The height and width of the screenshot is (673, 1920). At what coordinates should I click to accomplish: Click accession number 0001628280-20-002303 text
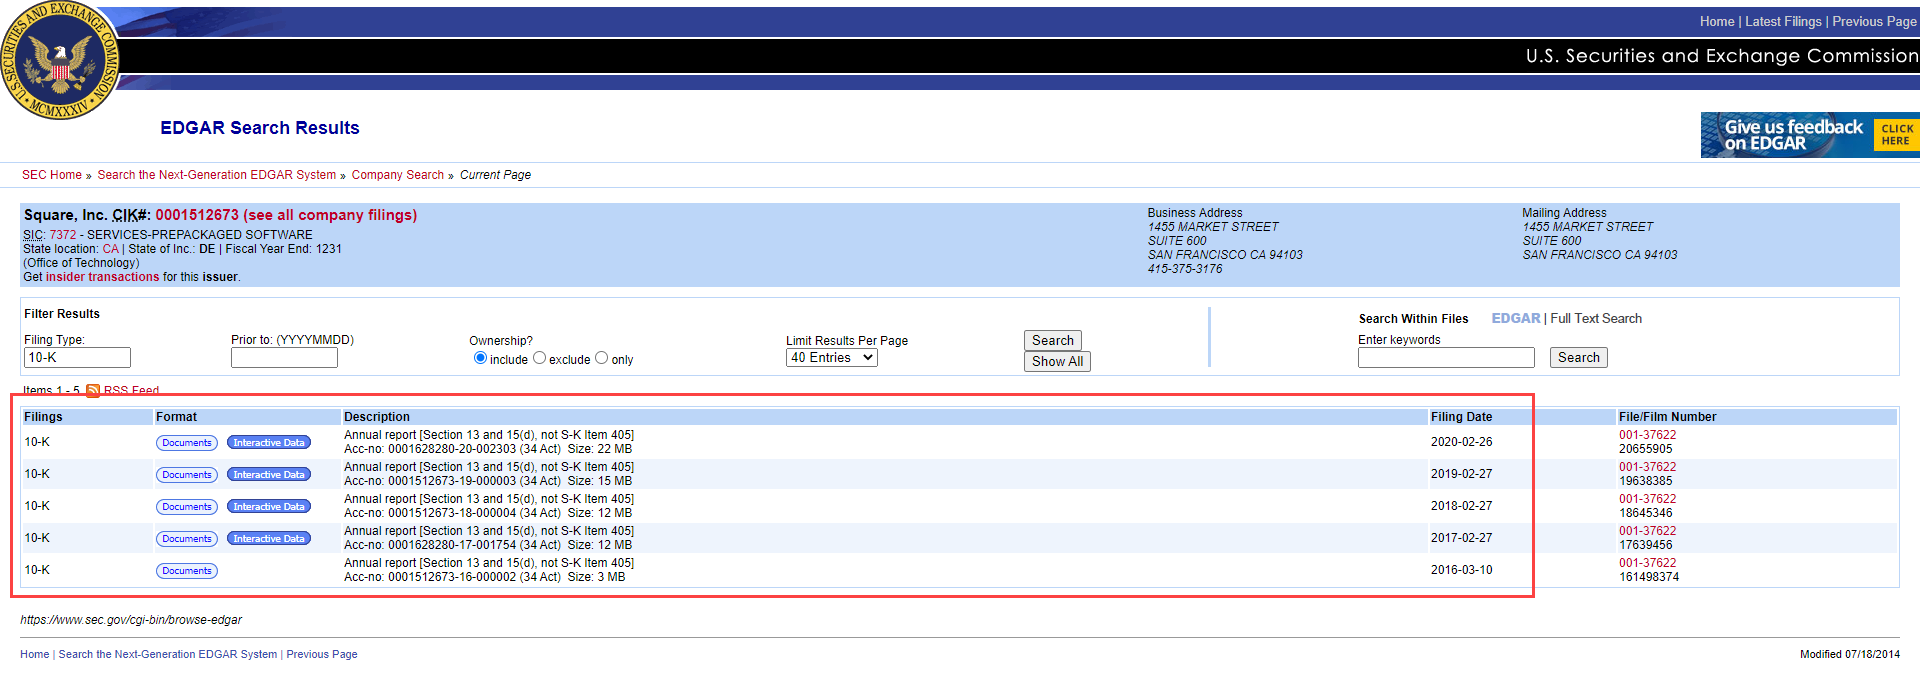coord(452,449)
